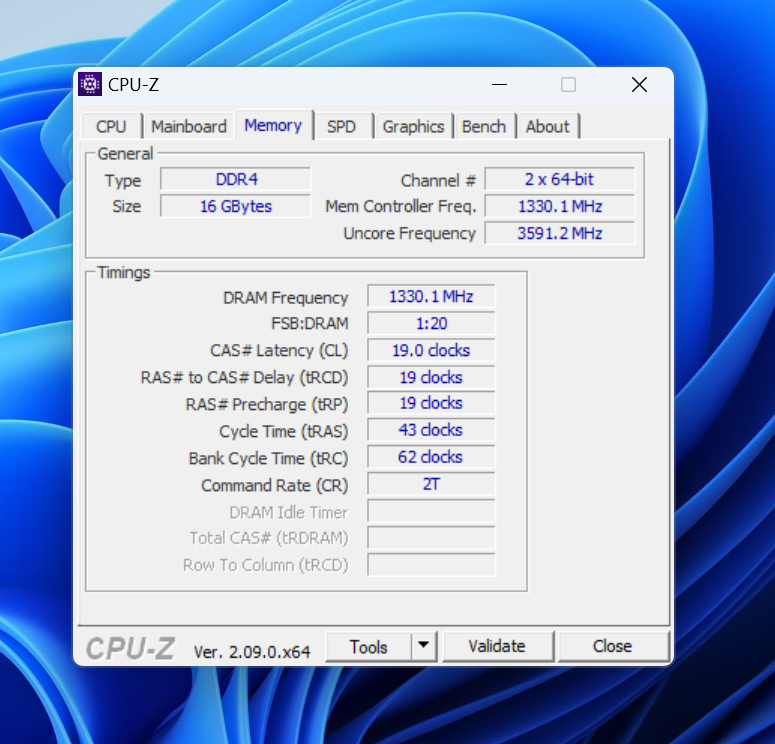
Task: Click the FSB:DRAM value 1:20
Action: click(x=431, y=323)
